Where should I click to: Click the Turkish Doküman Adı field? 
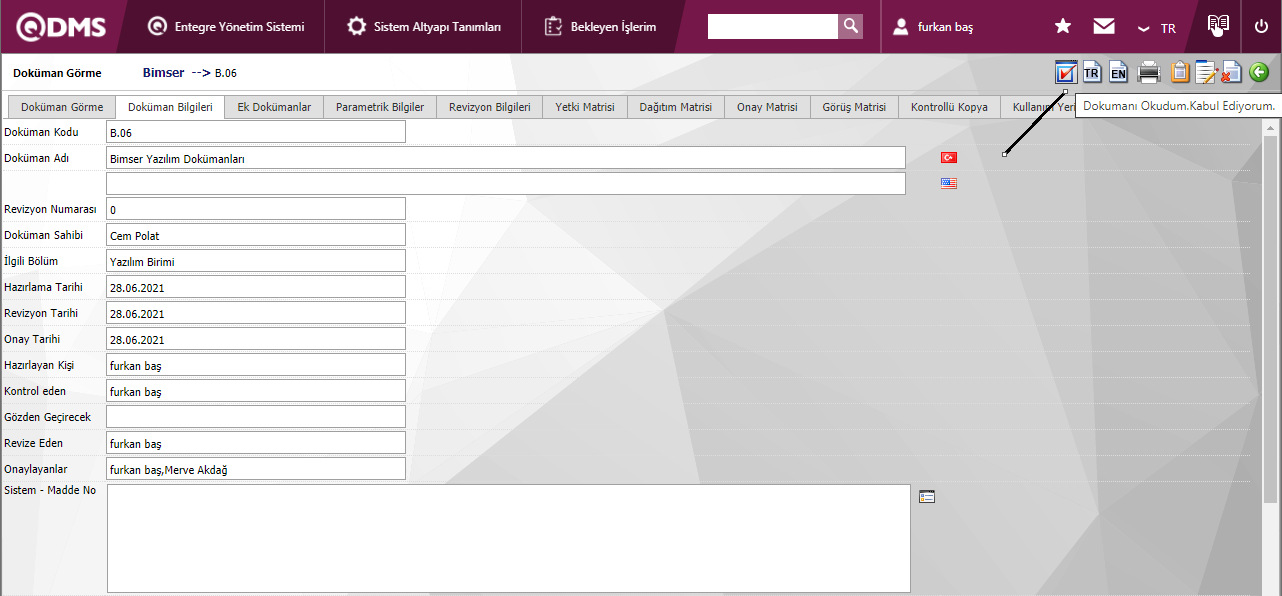(x=506, y=158)
